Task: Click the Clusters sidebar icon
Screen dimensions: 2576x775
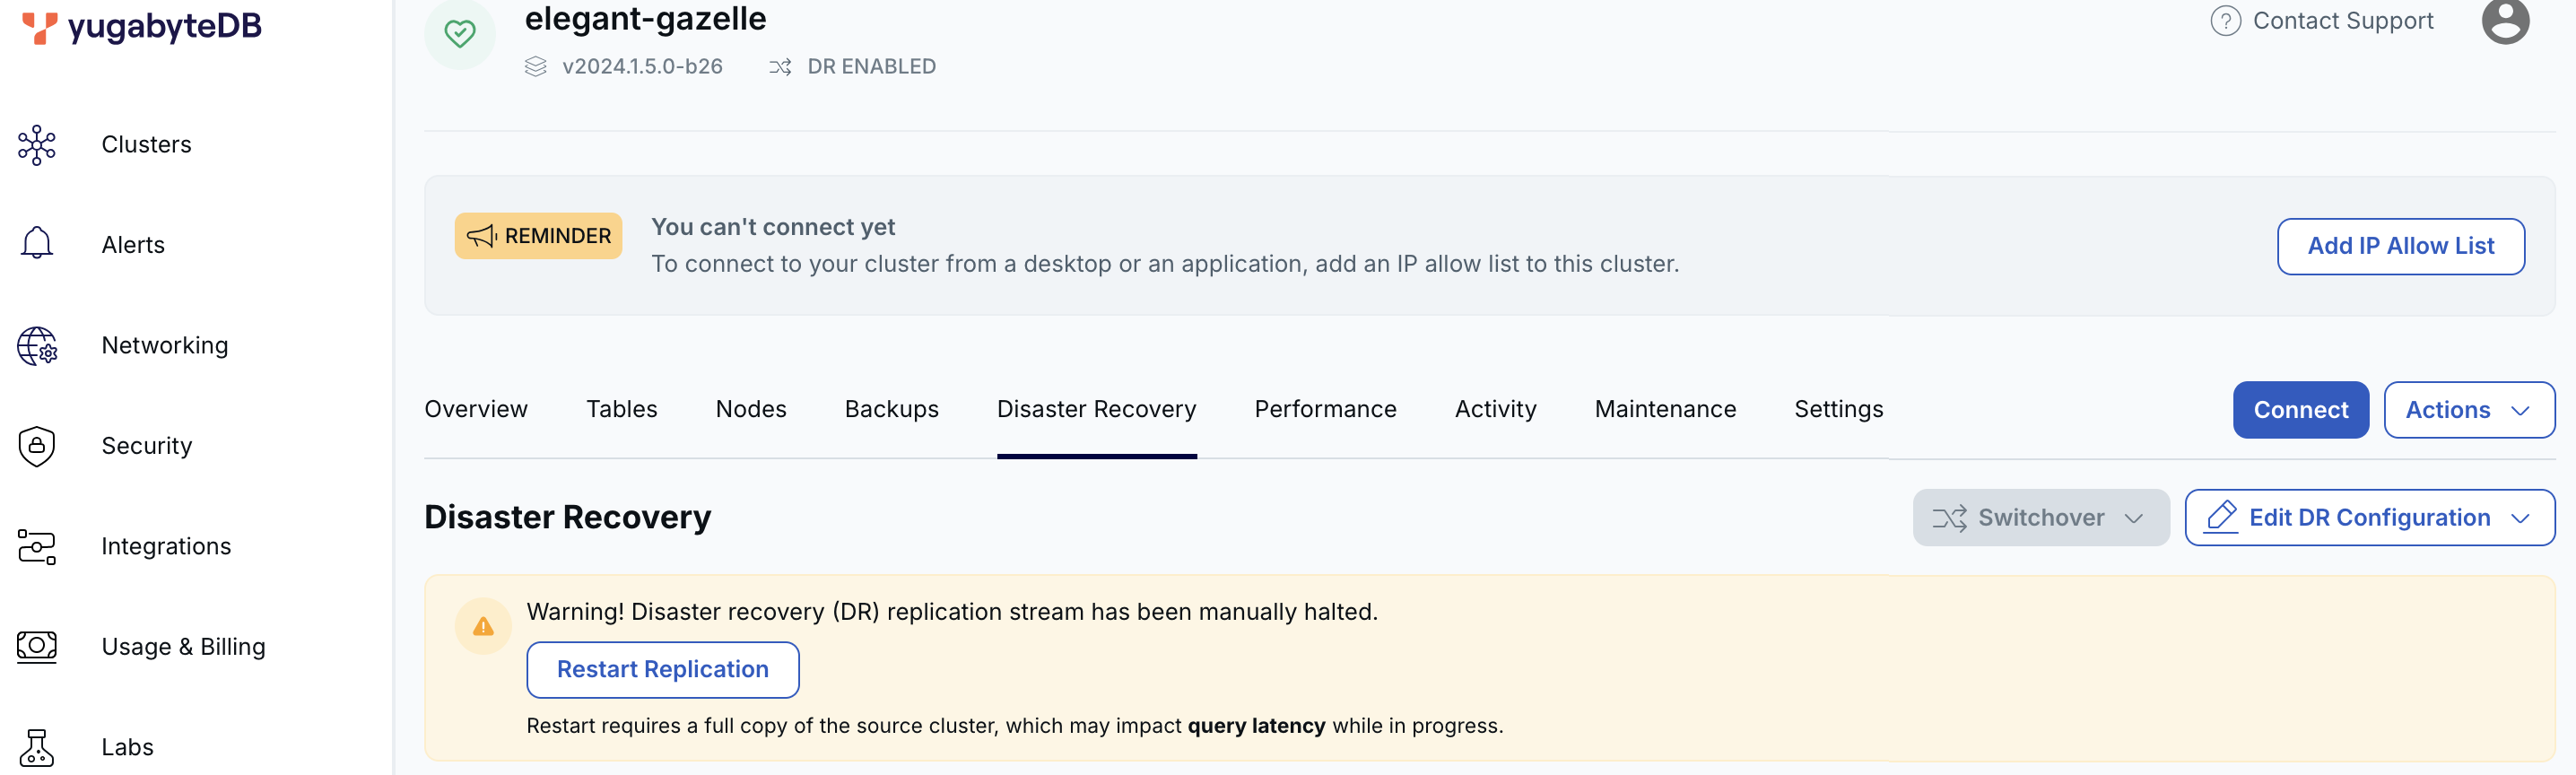Action: tap(37, 145)
